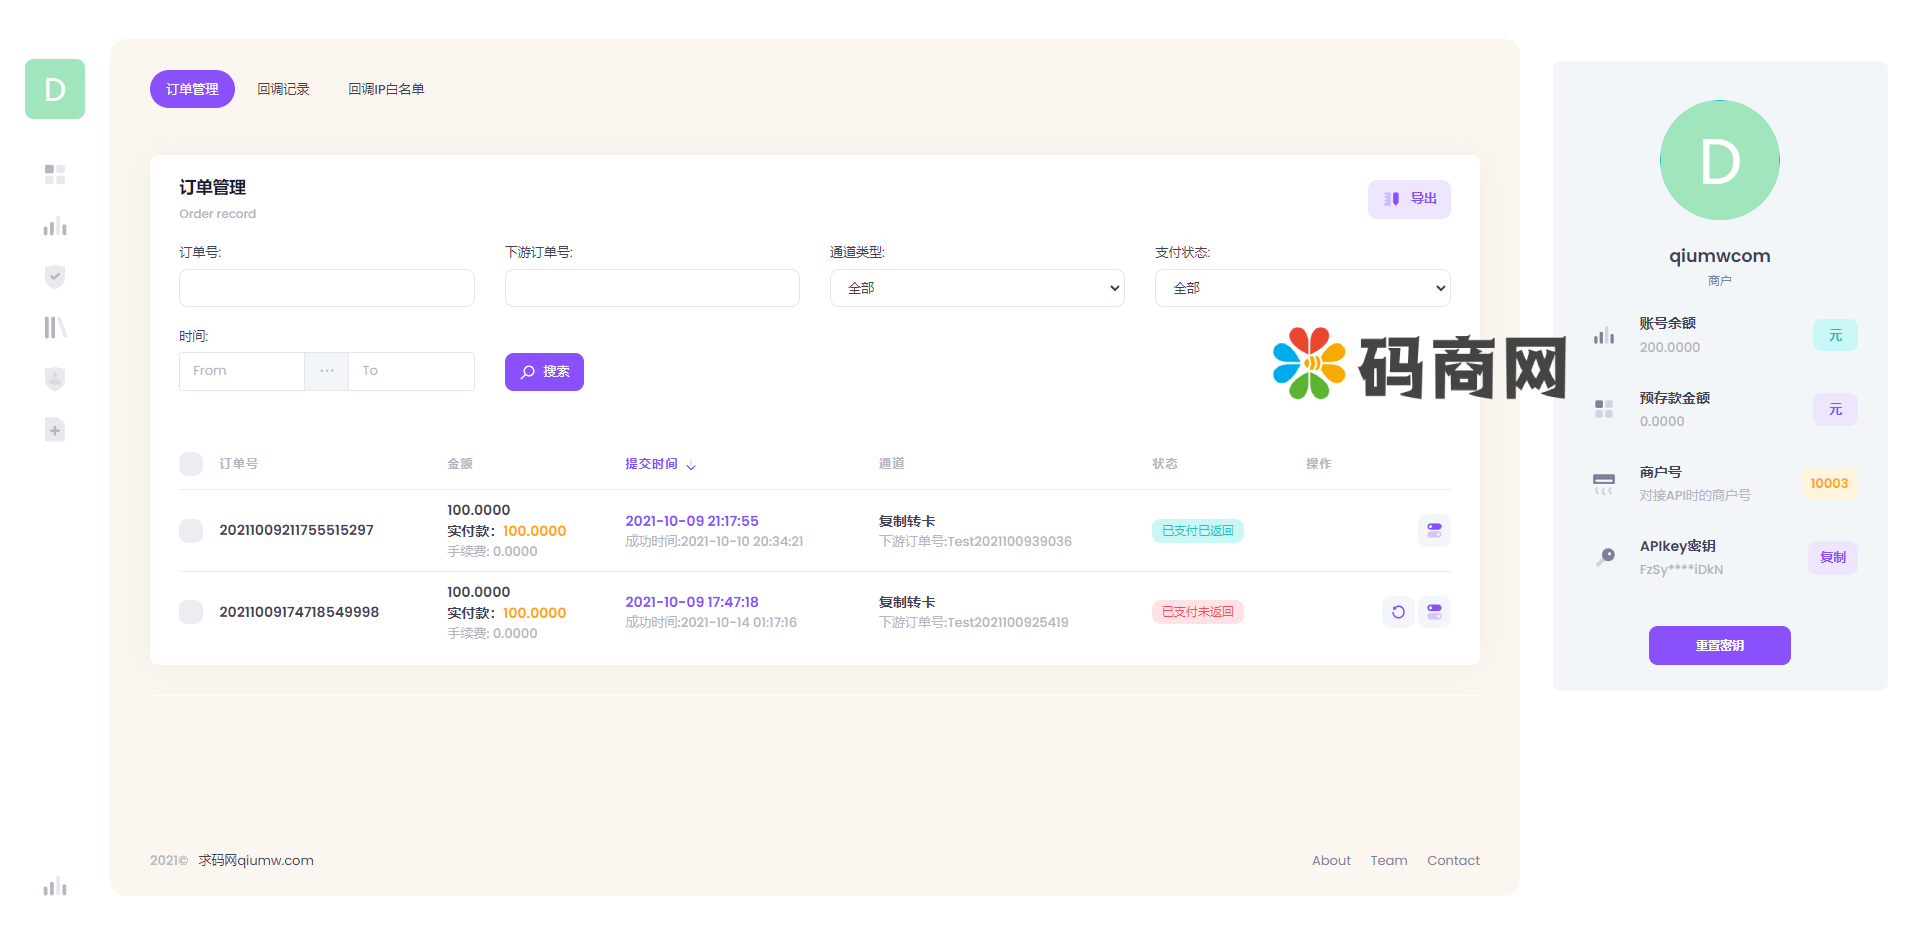Click the 导出 export button
Image resolution: width=1916 pixels, height=933 pixels.
[x=1409, y=199]
